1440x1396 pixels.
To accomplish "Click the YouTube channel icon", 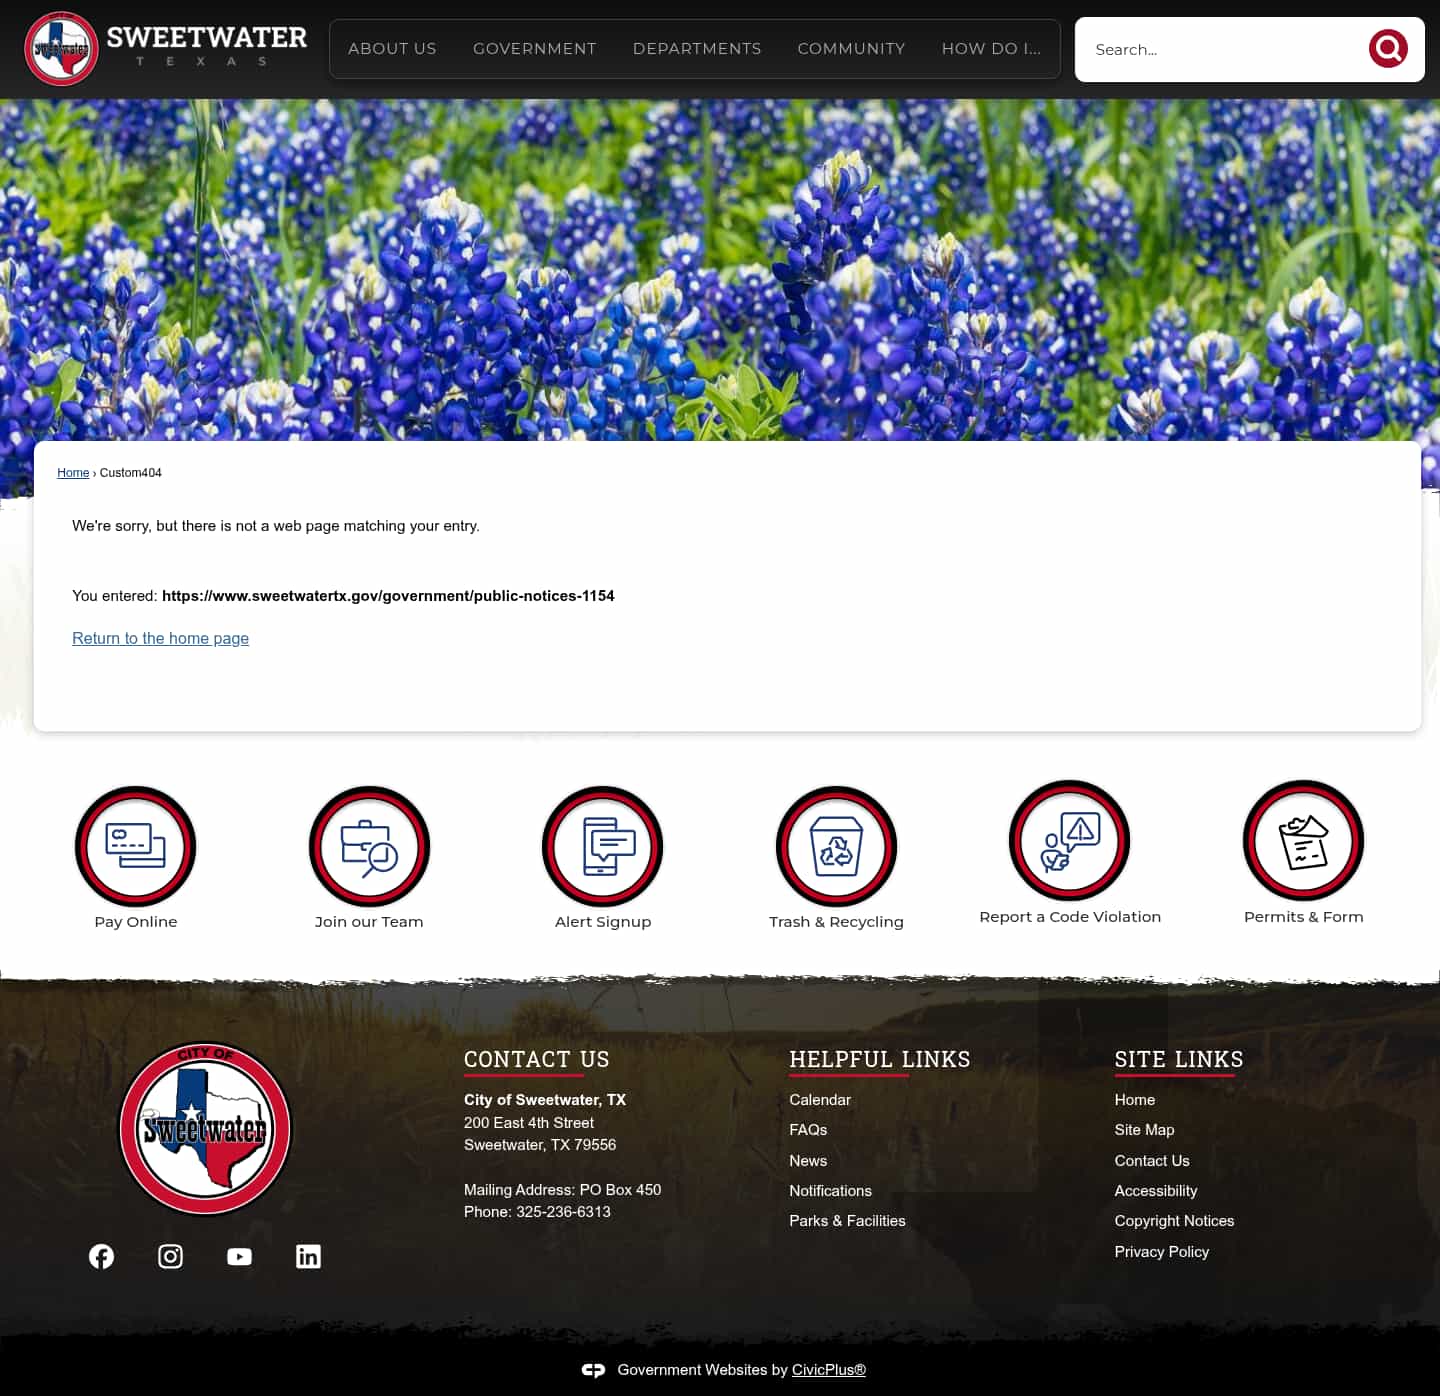I will pos(239,1256).
